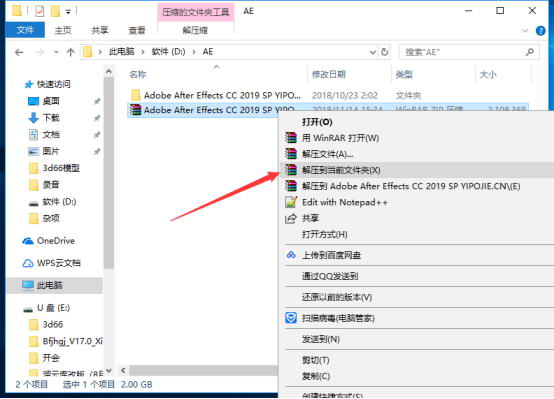Open the 文件 ribbon tab
This screenshot has height=399, width=554.
pyautogui.click(x=25, y=30)
